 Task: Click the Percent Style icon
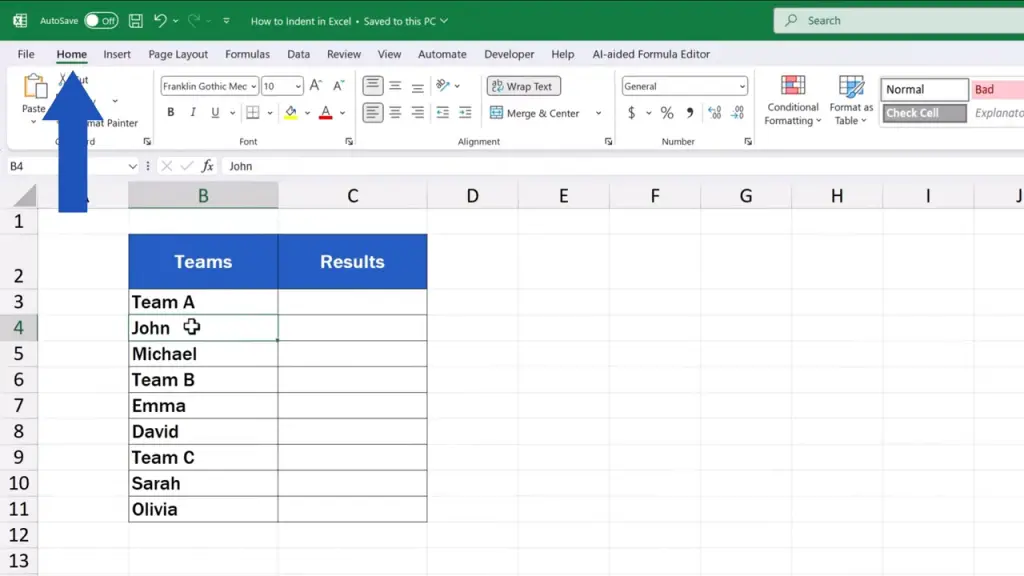click(667, 113)
